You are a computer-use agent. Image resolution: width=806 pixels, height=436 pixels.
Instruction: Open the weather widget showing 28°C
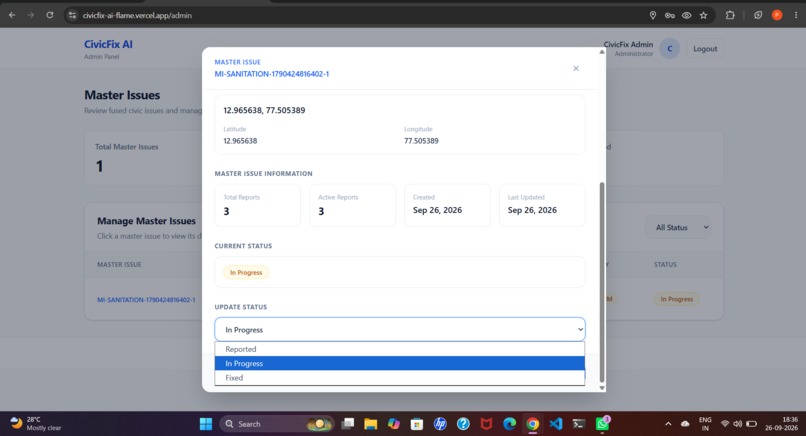click(x=35, y=424)
